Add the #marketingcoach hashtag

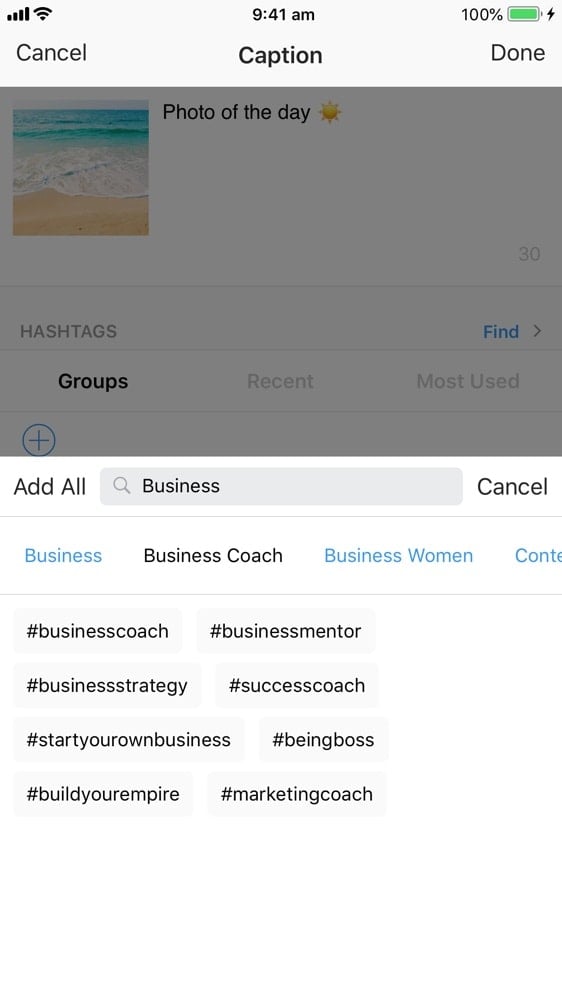pos(297,794)
